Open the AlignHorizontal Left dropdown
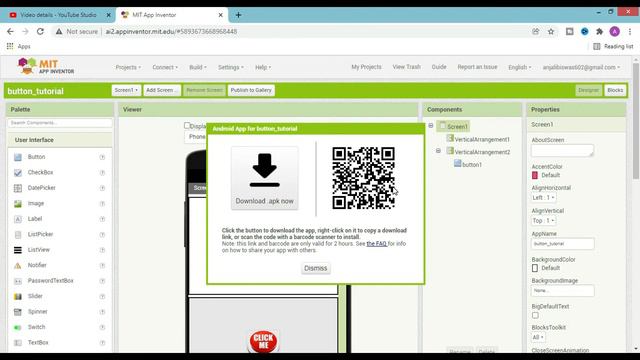The height and width of the screenshot is (360, 640). [x=543, y=198]
